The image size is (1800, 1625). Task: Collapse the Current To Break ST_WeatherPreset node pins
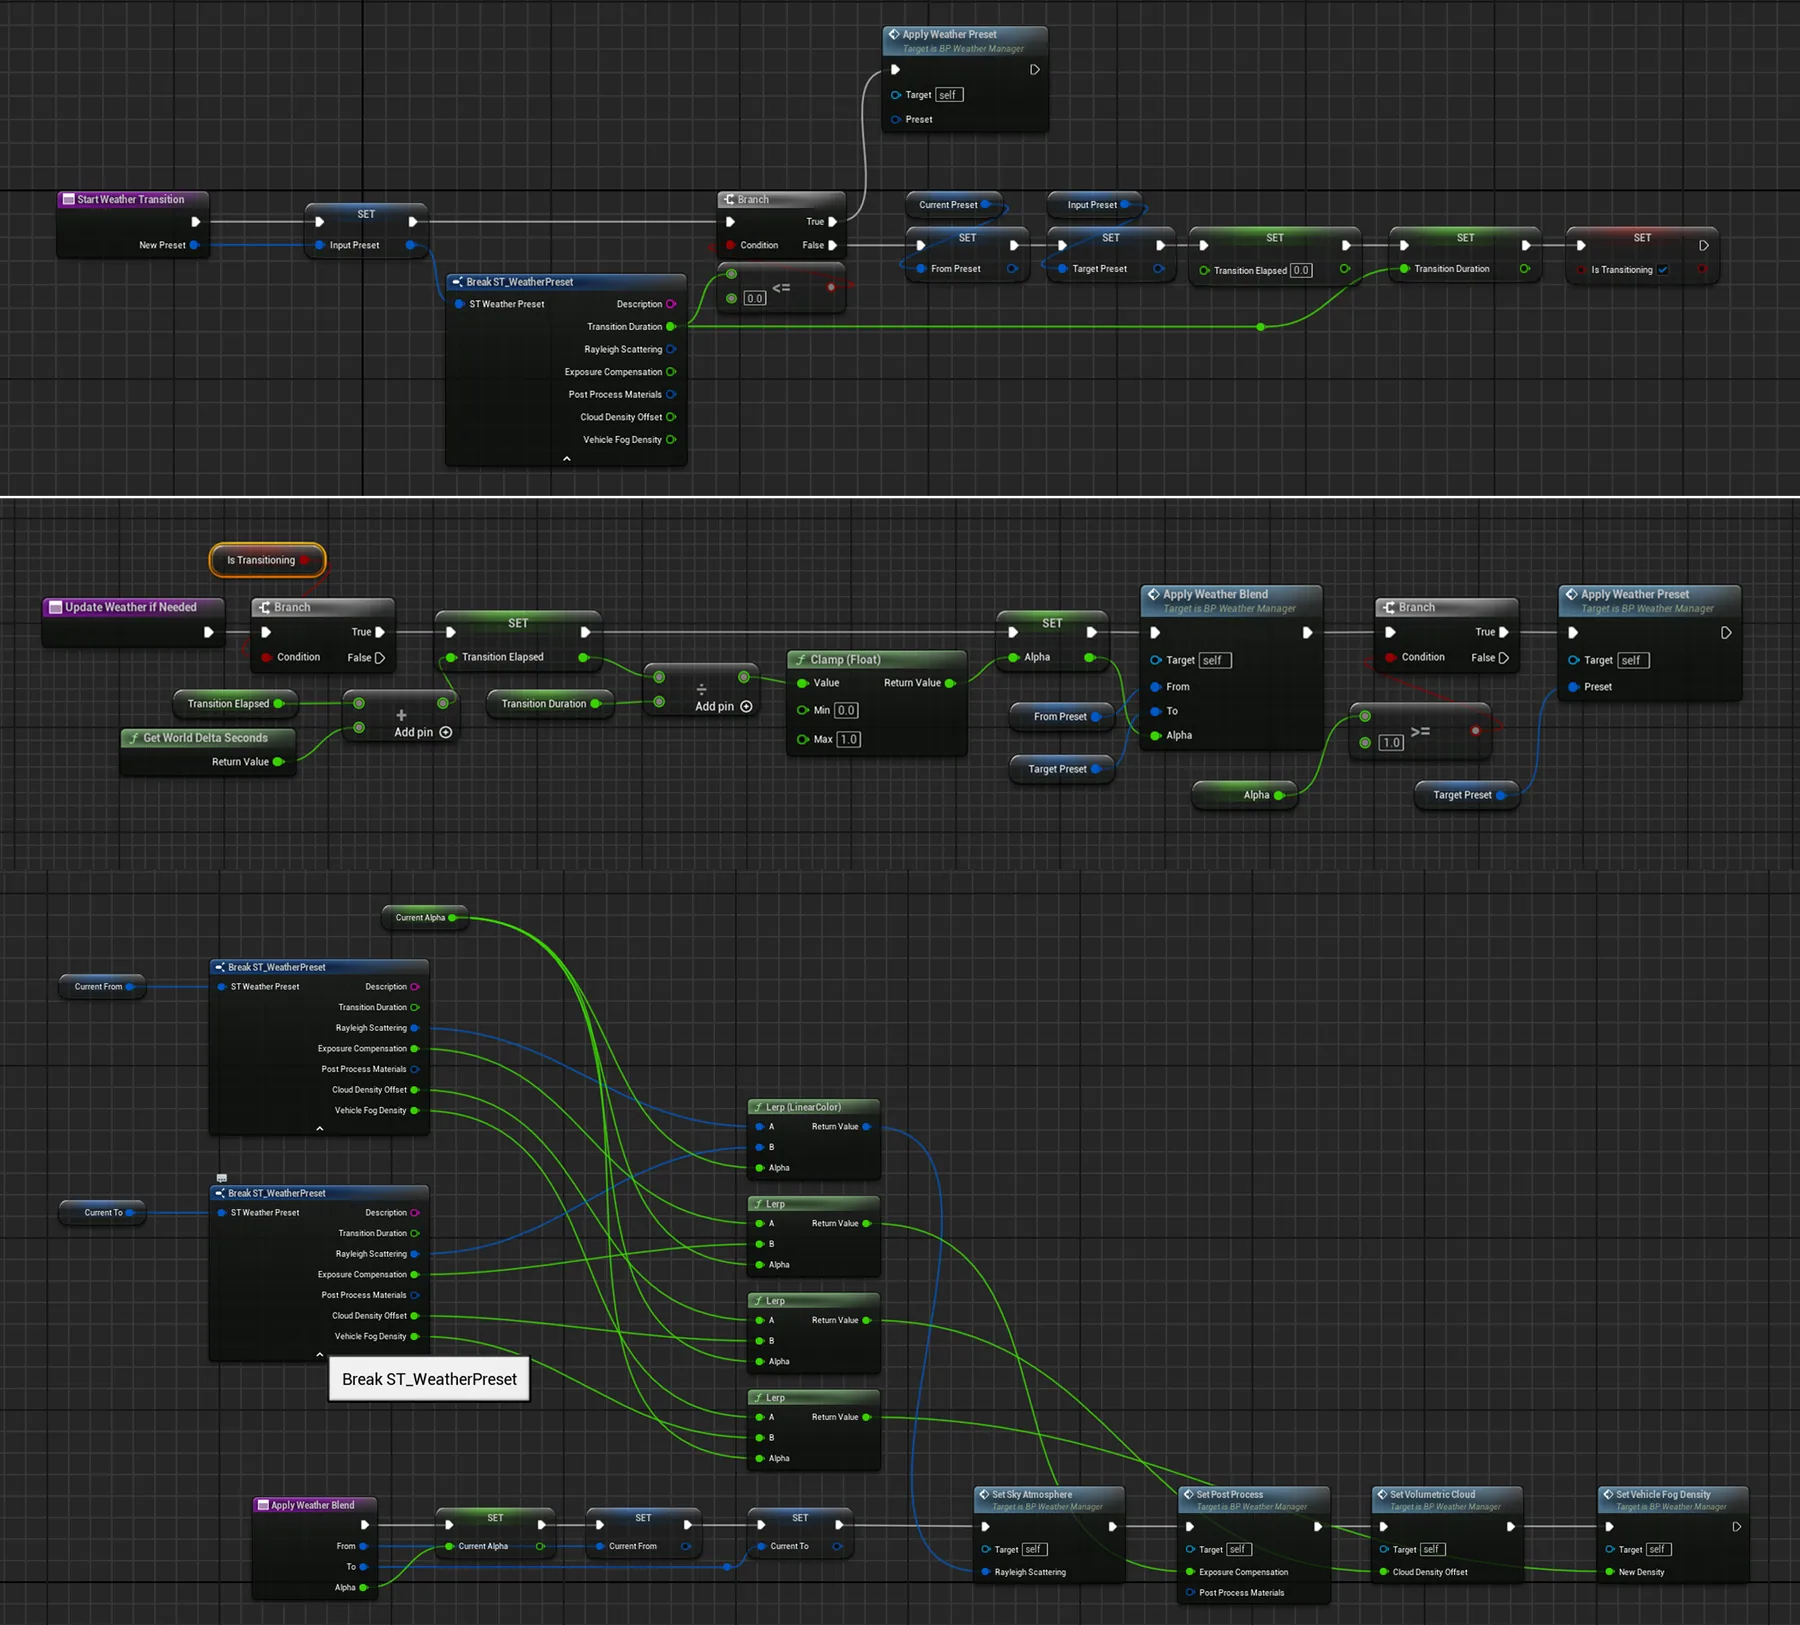319,1354
